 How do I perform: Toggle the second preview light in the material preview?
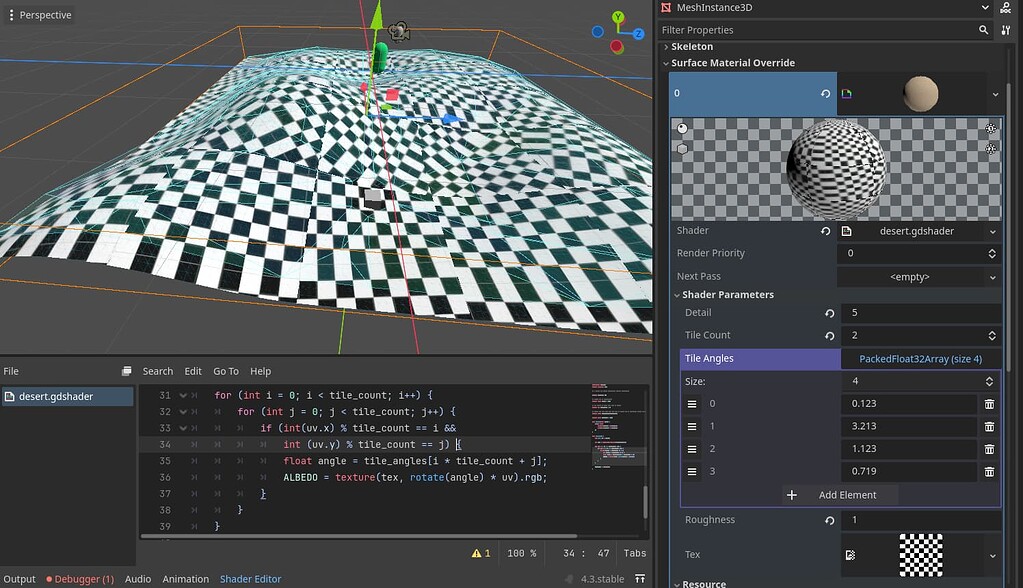coord(990,149)
